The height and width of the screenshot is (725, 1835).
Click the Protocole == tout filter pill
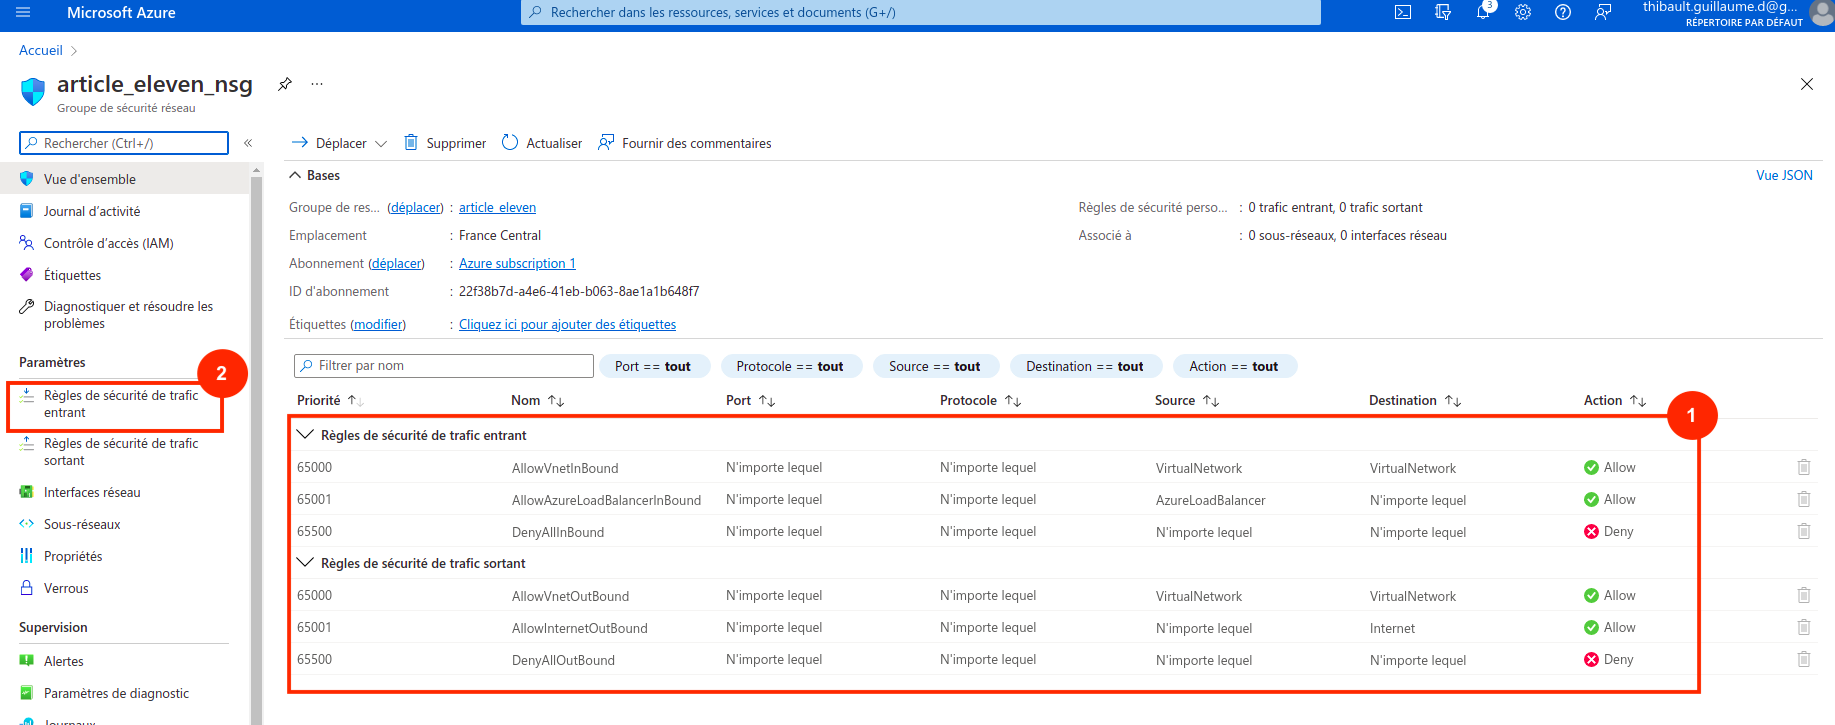pos(789,366)
